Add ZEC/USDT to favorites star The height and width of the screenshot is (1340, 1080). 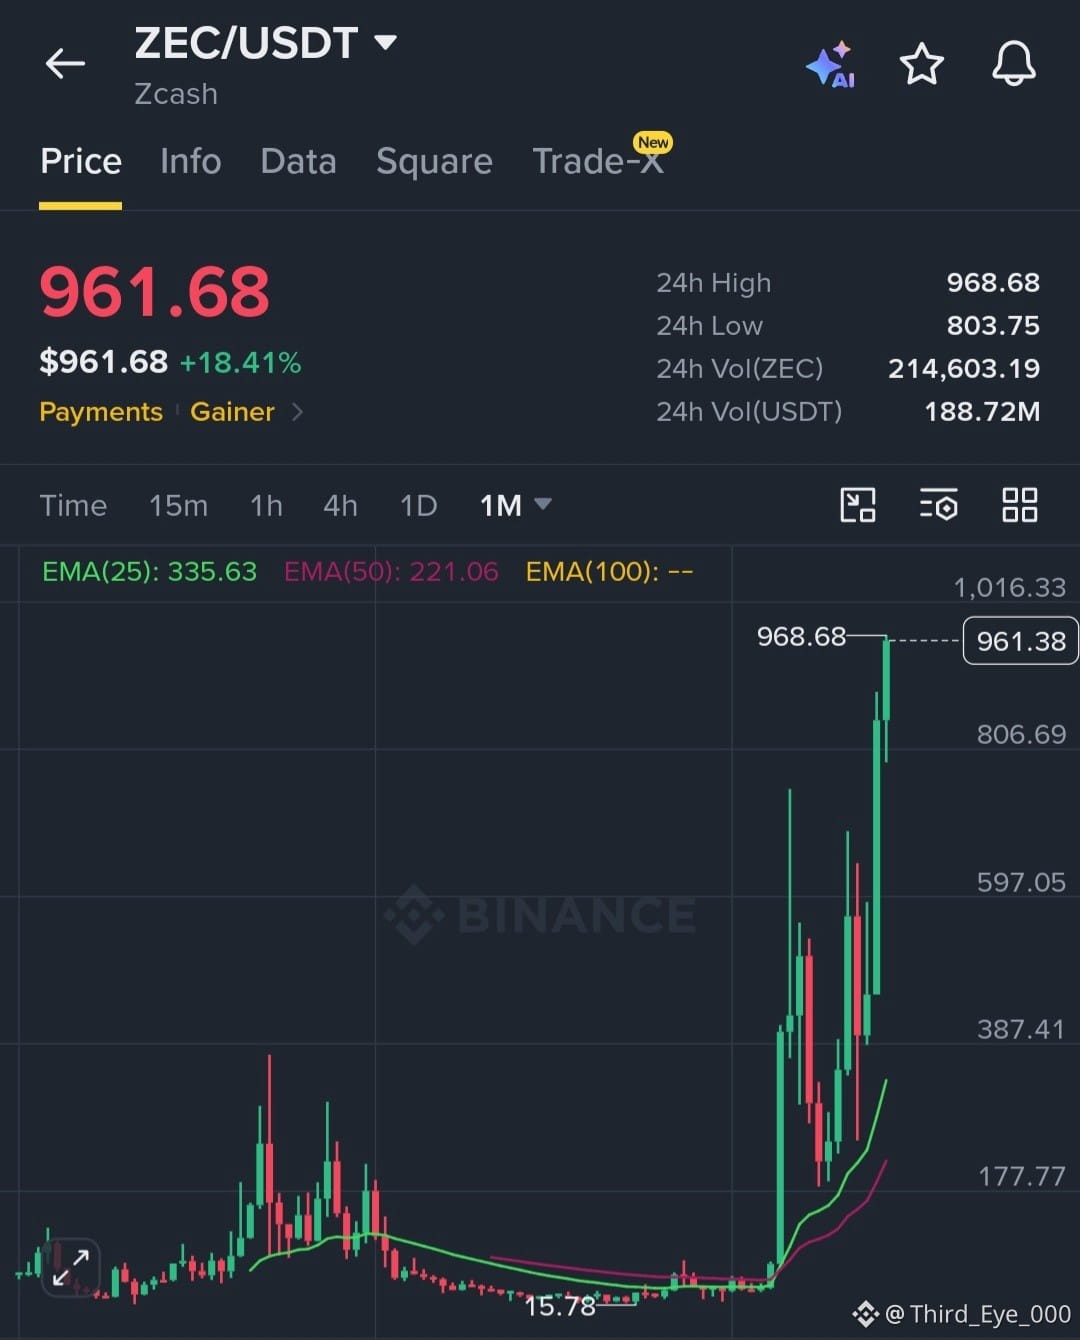[x=921, y=64]
